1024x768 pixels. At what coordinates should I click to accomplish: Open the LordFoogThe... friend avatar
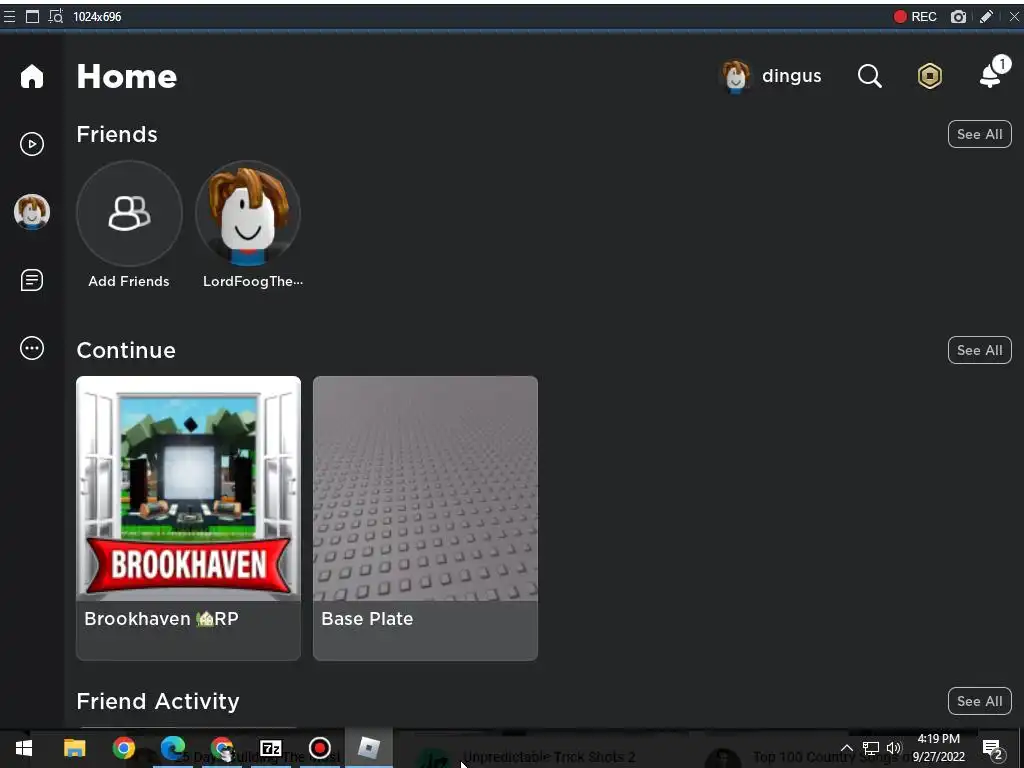[x=248, y=213]
